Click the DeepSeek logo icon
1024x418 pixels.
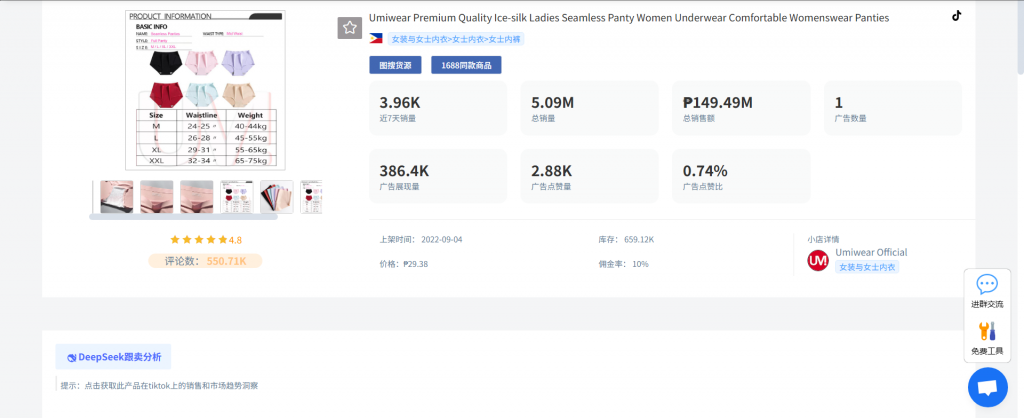coord(72,357)
